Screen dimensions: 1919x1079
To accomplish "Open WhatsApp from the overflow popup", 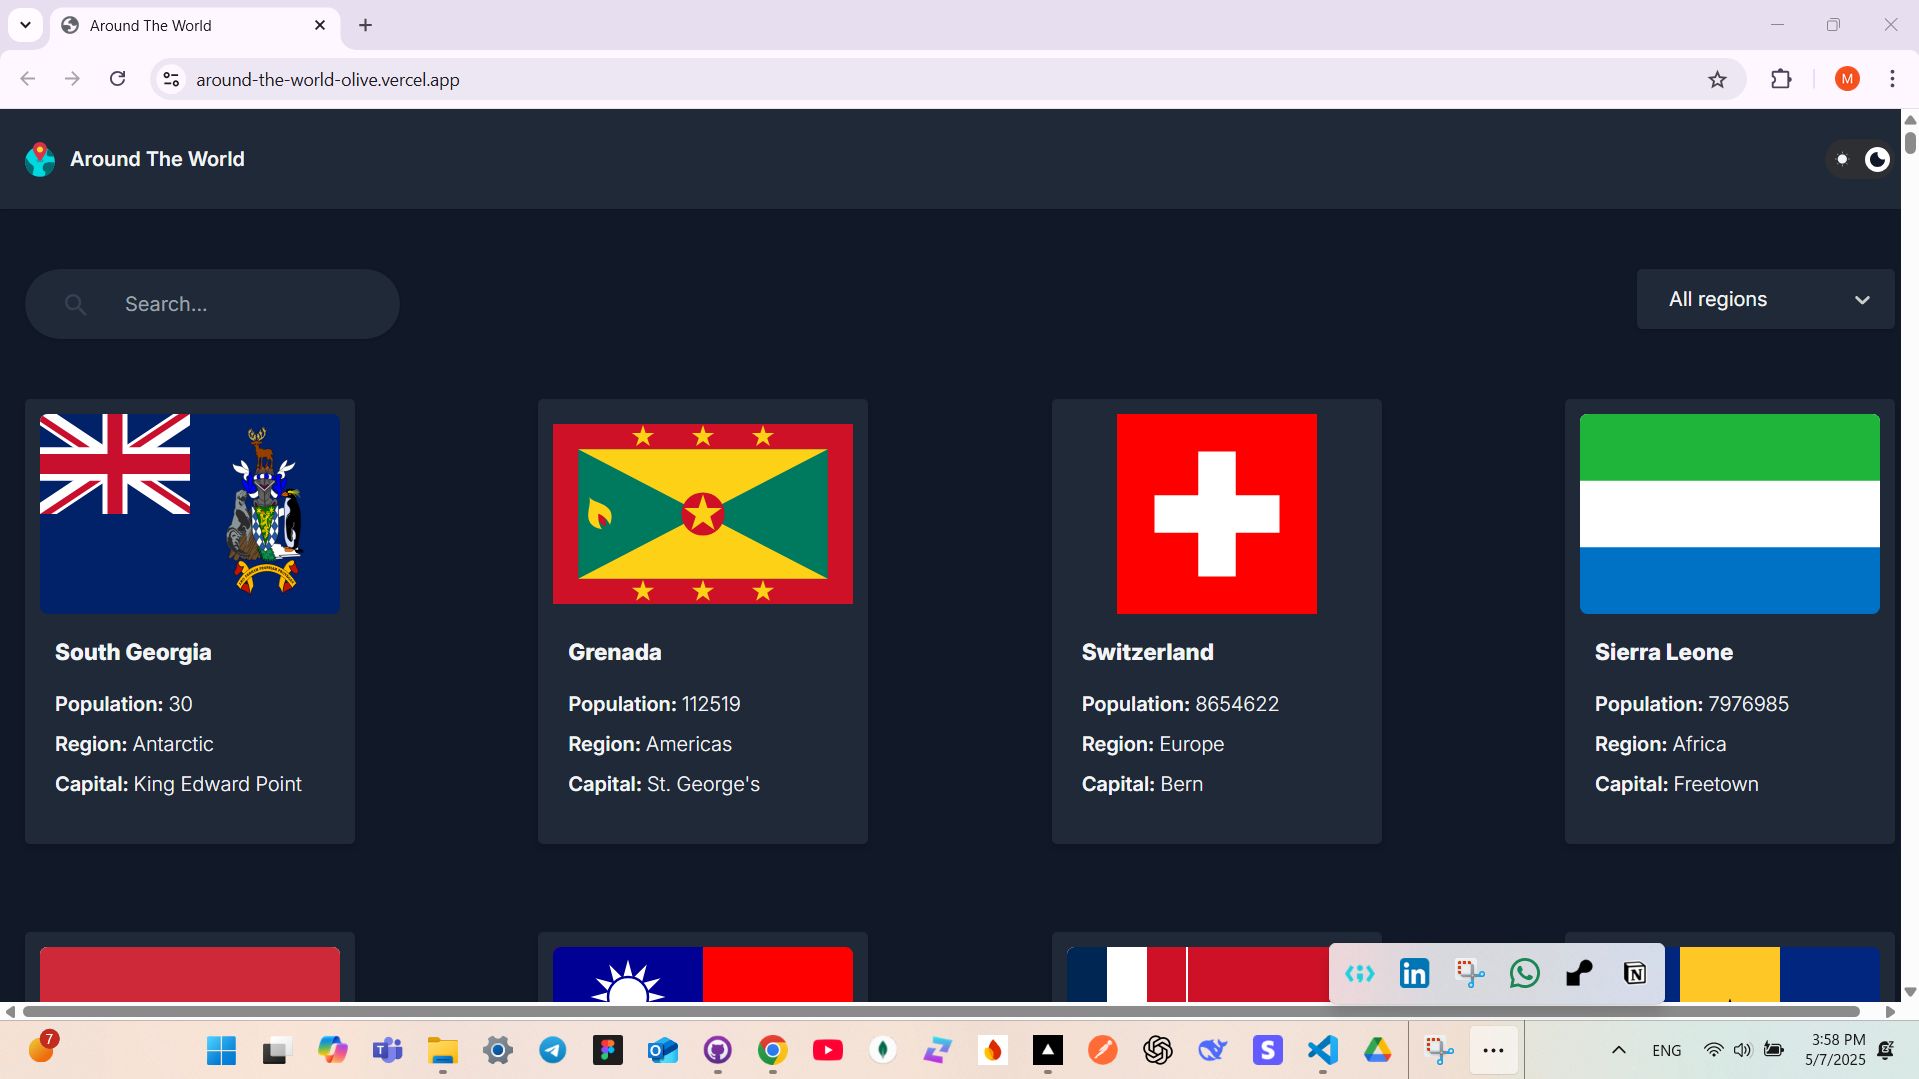I will click(1524, 973).
